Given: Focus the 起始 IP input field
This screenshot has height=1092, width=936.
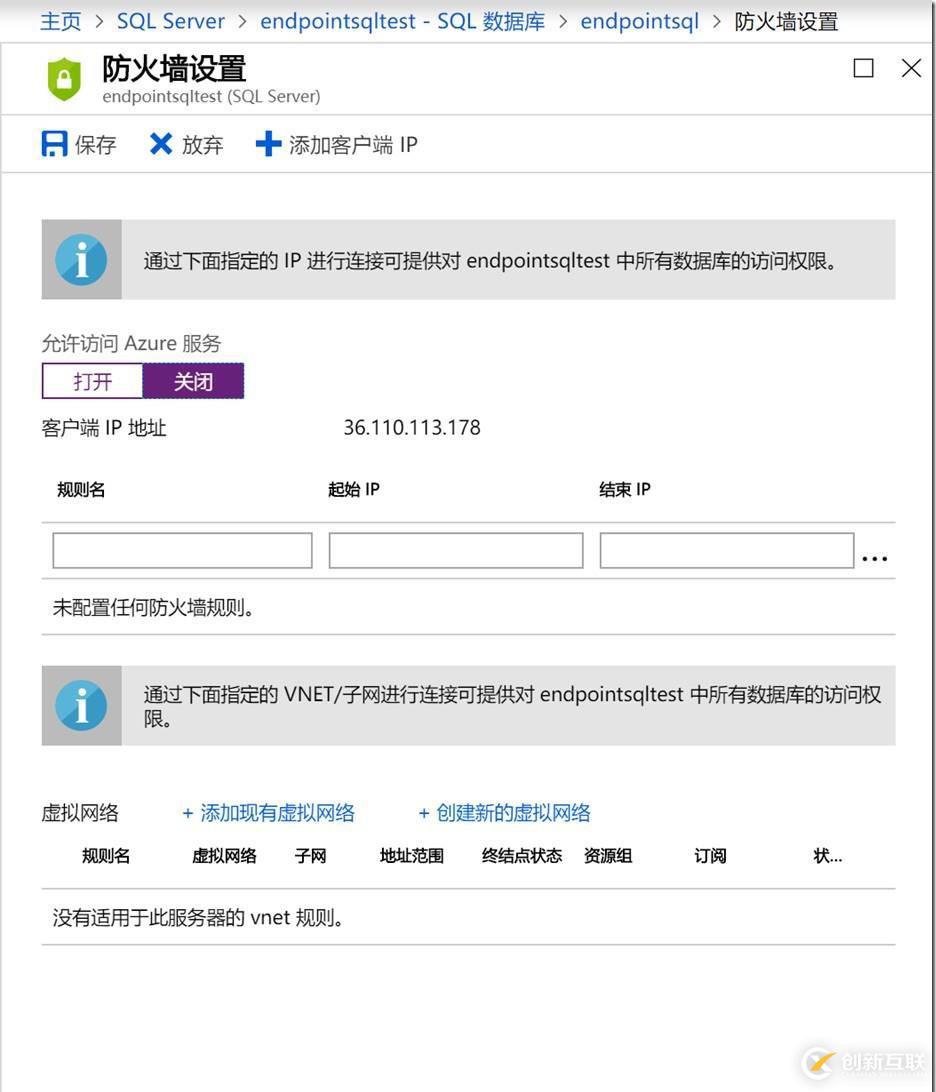Looking at the screenshot, I should (x=456, y=551).
